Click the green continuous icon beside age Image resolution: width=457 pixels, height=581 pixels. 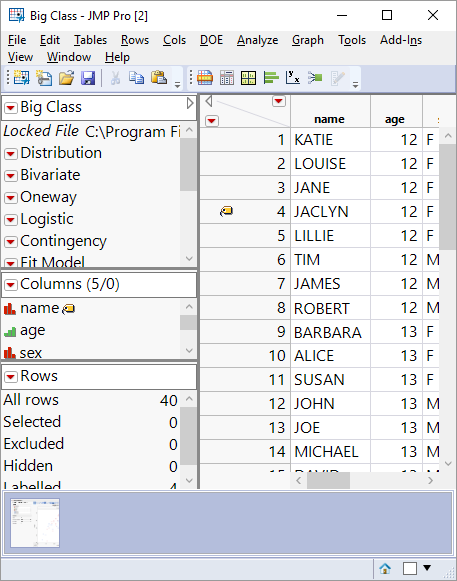[x=10, y=332]
